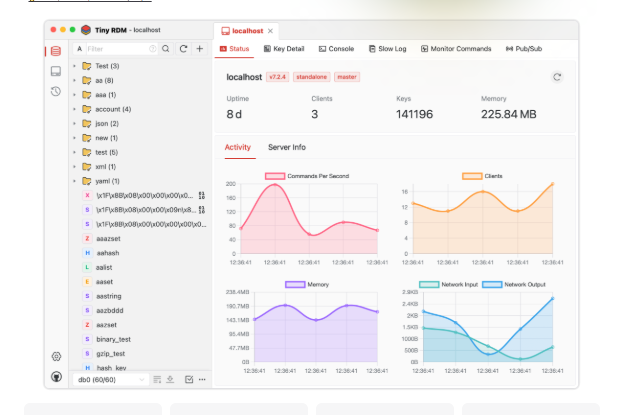This screenshot has width=640, height=415.
Task: Toggle the Network Output legend swatch
Action: (492, 284)
